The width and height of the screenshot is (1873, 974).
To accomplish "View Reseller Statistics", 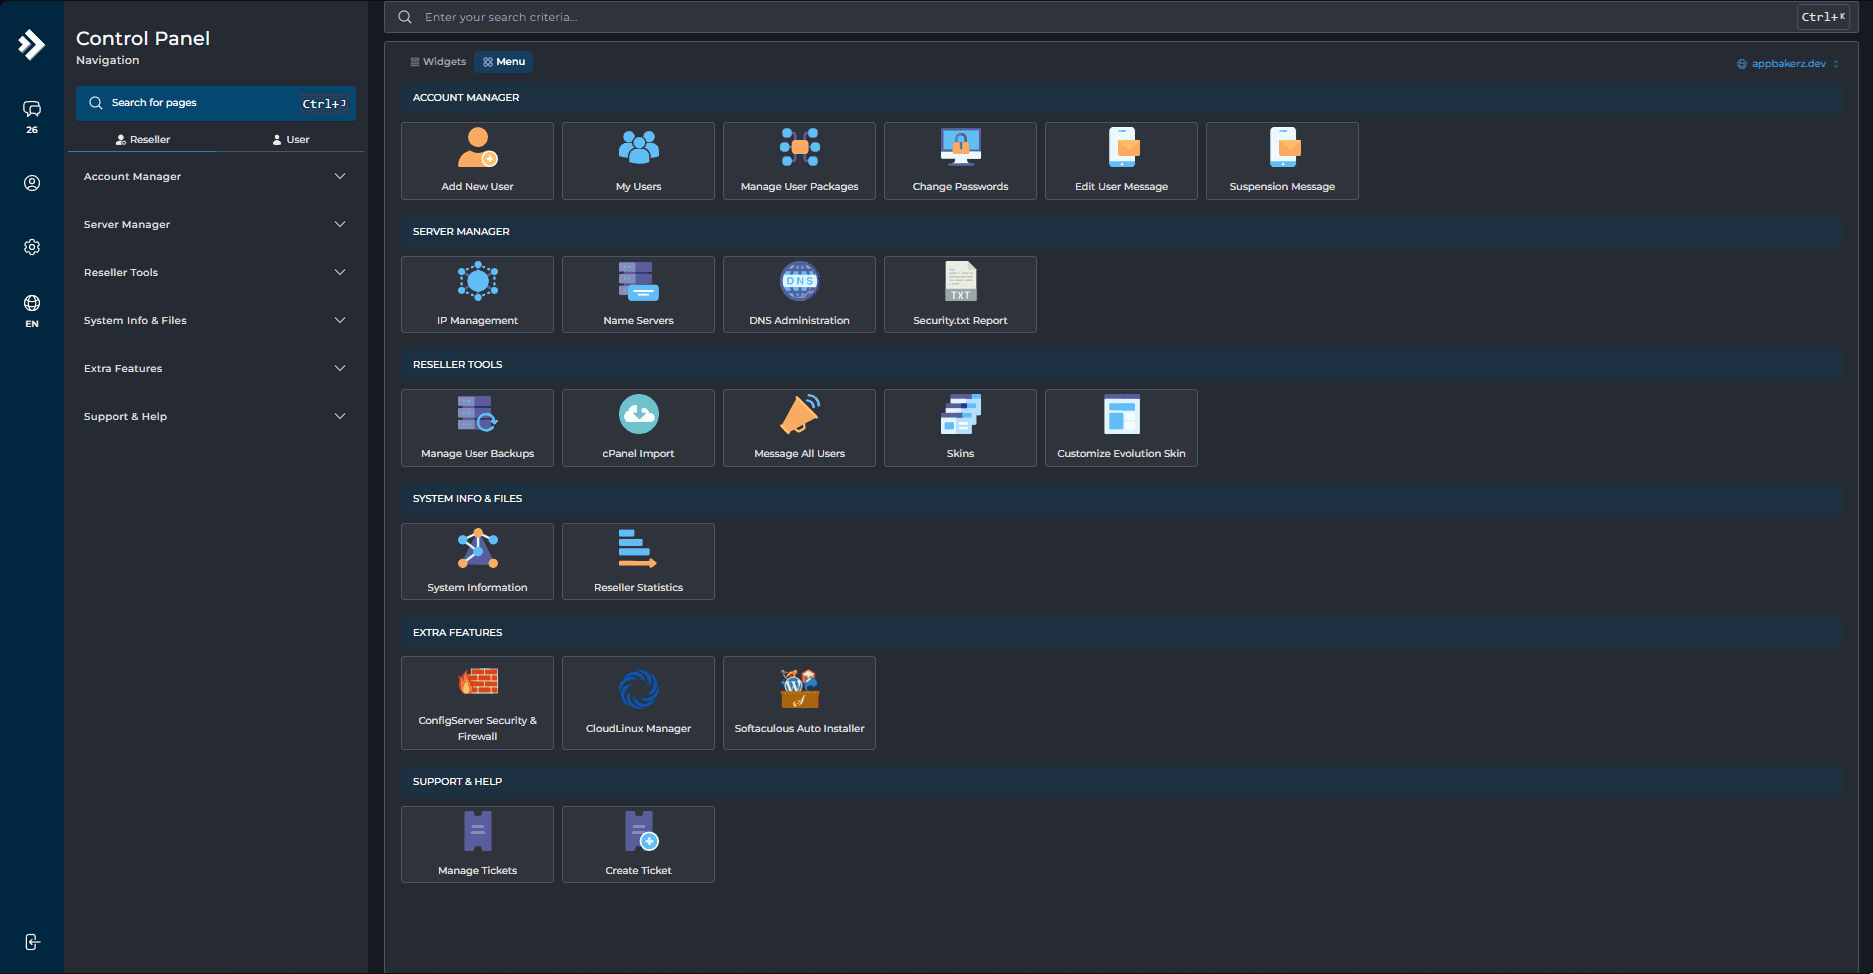I will coord(637,560).
